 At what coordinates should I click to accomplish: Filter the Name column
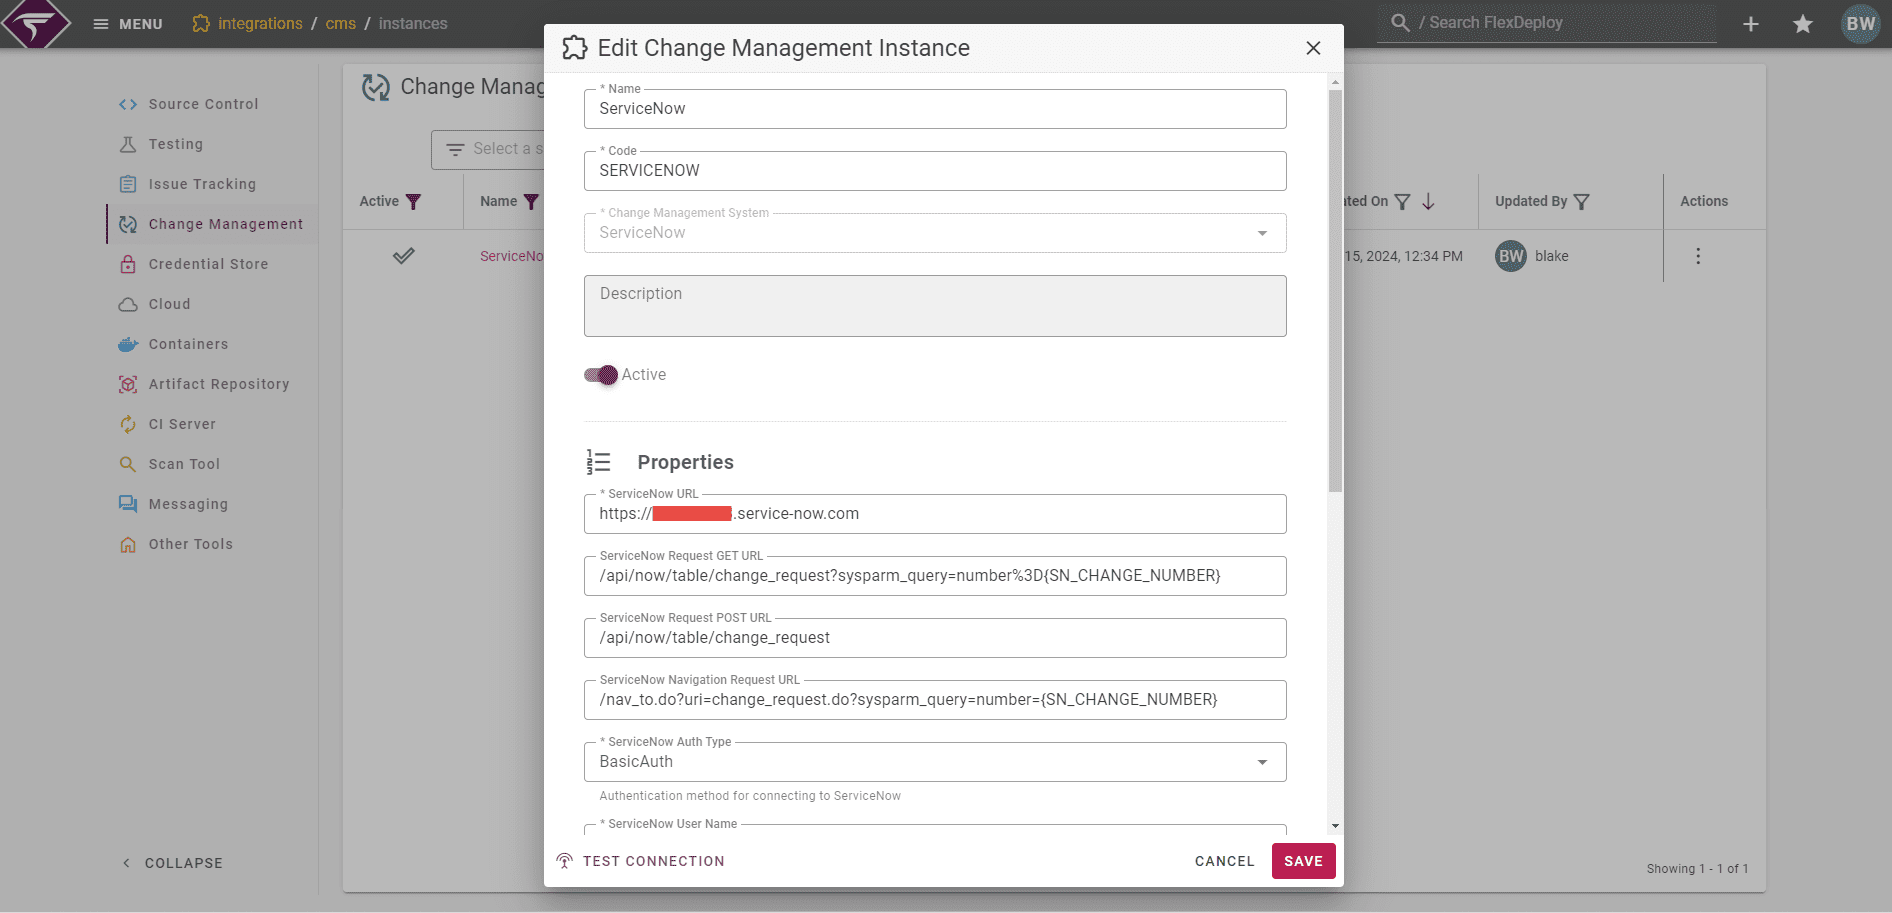(x=531, y=201)
